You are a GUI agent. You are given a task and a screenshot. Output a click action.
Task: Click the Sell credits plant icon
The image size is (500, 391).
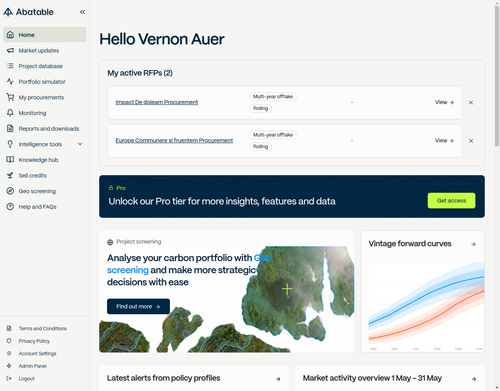[x=10, y=175]
